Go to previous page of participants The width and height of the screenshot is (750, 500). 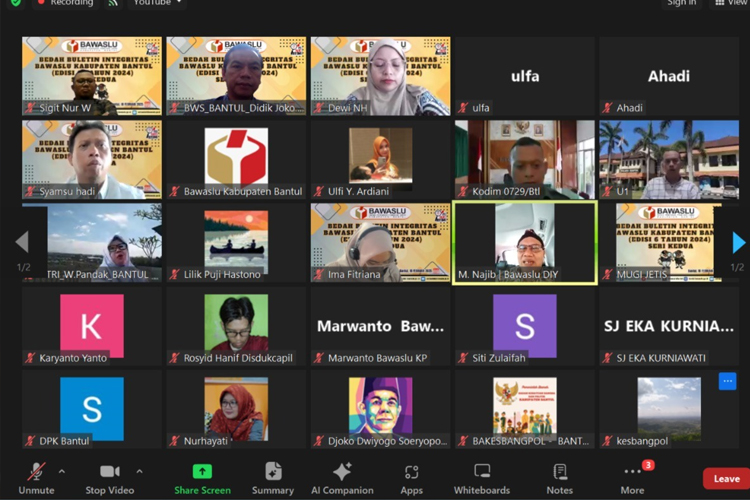coord(21,242)
